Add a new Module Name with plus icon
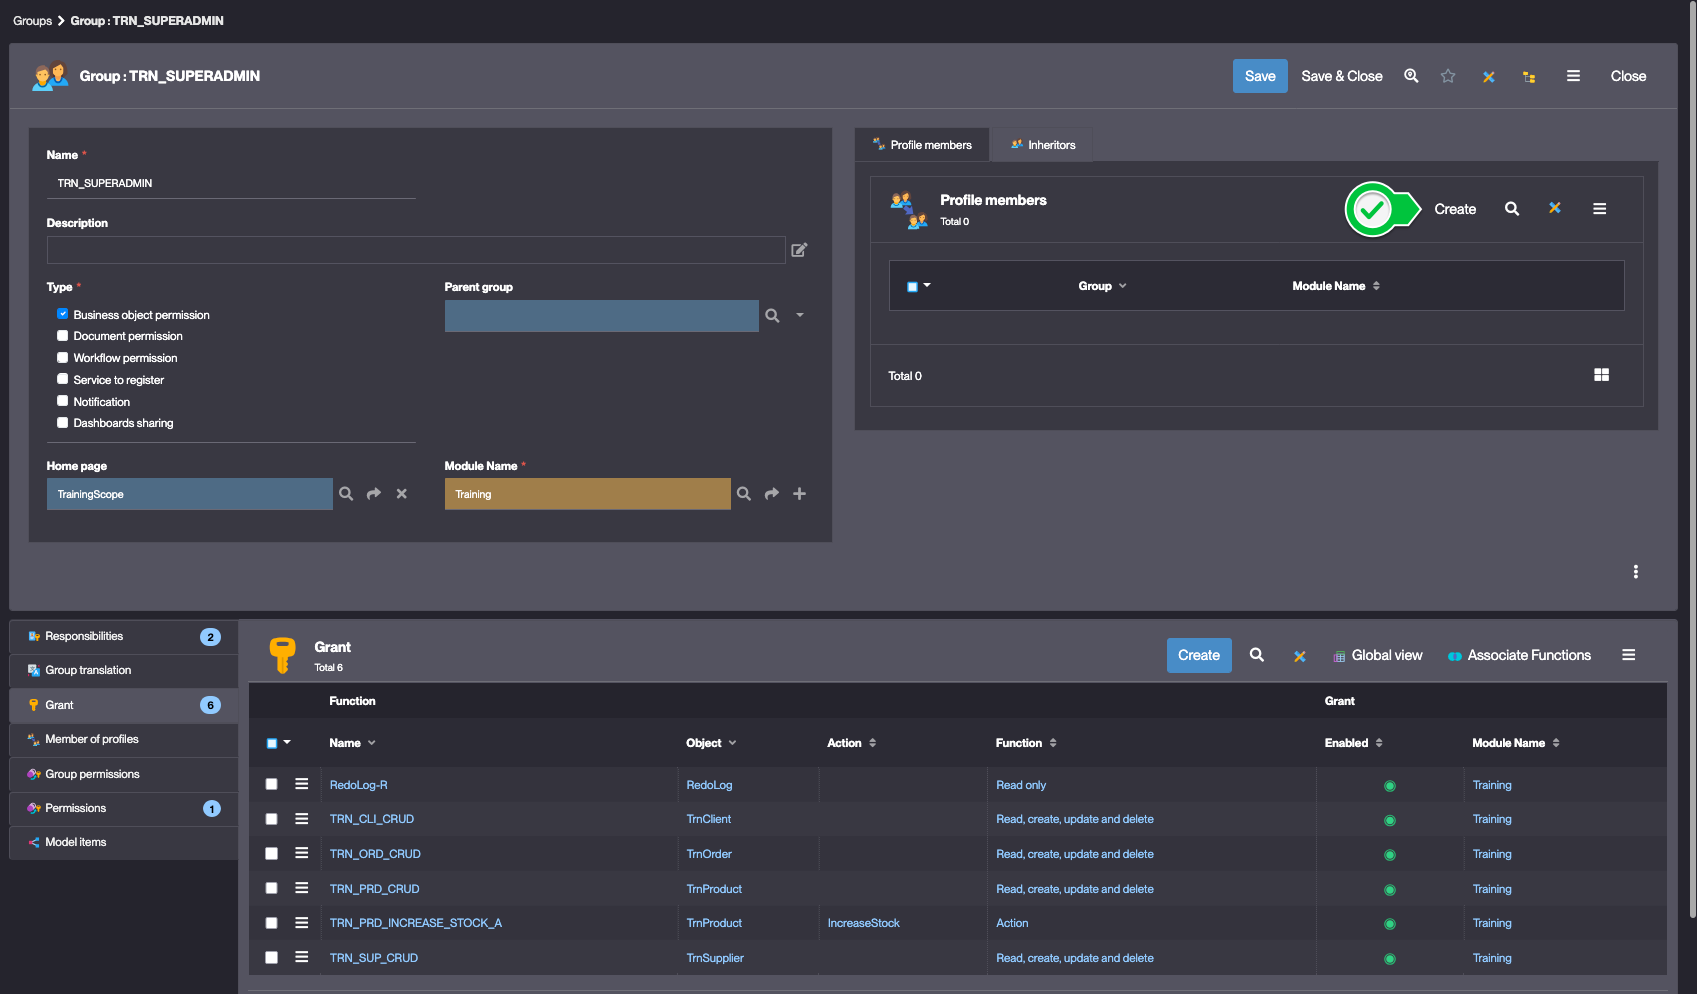Screen dimensions: 1697x994 click(800, 494)
